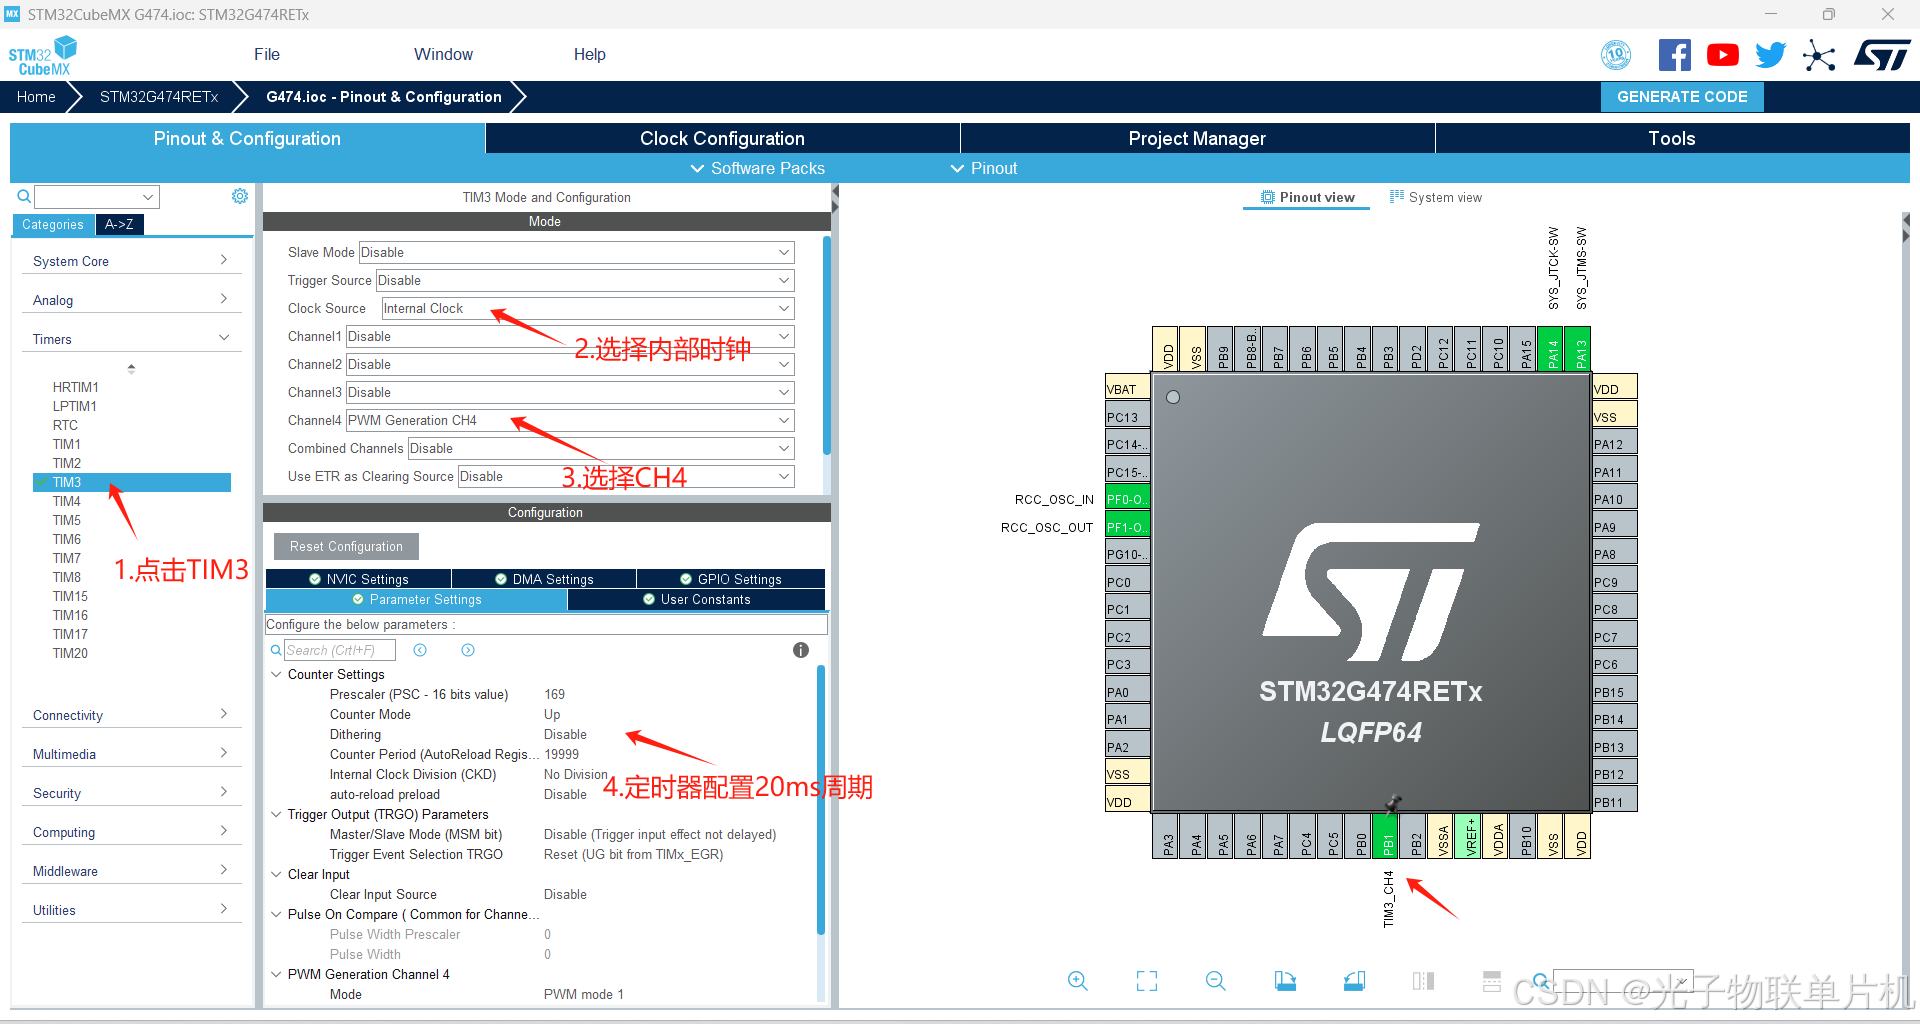Open the Facebook link icon

click(x=1674, y=55)
